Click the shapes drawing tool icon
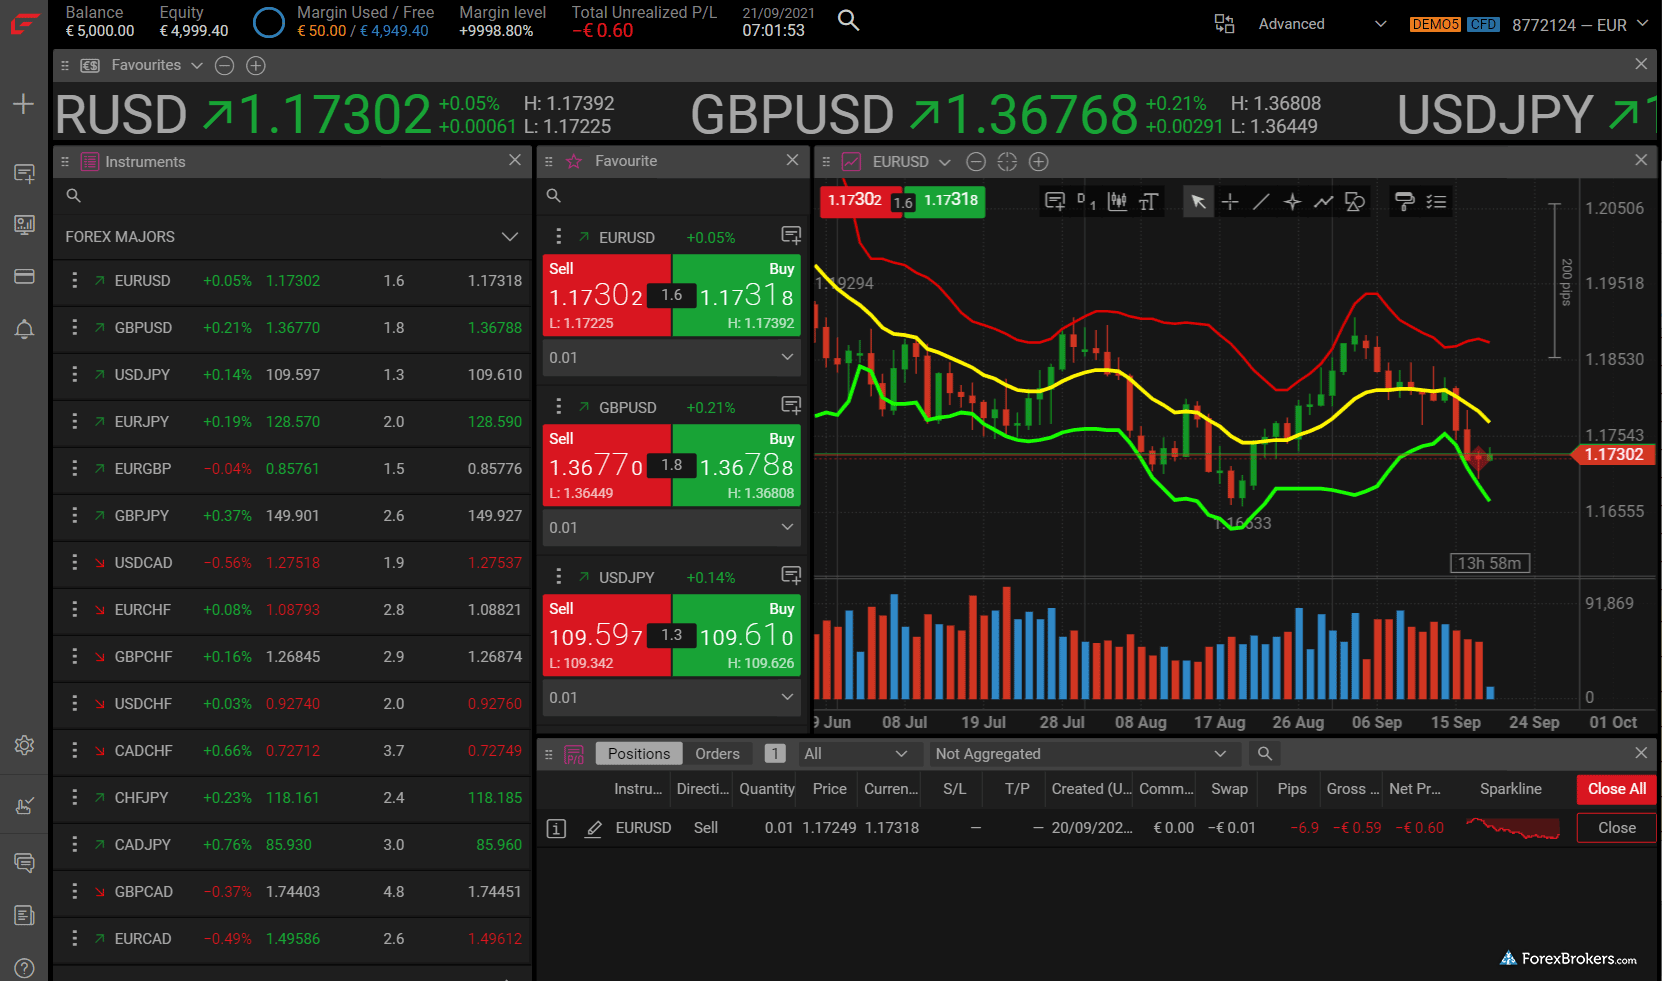This screenshot has height=981, width=1662. pos(1355,202)
